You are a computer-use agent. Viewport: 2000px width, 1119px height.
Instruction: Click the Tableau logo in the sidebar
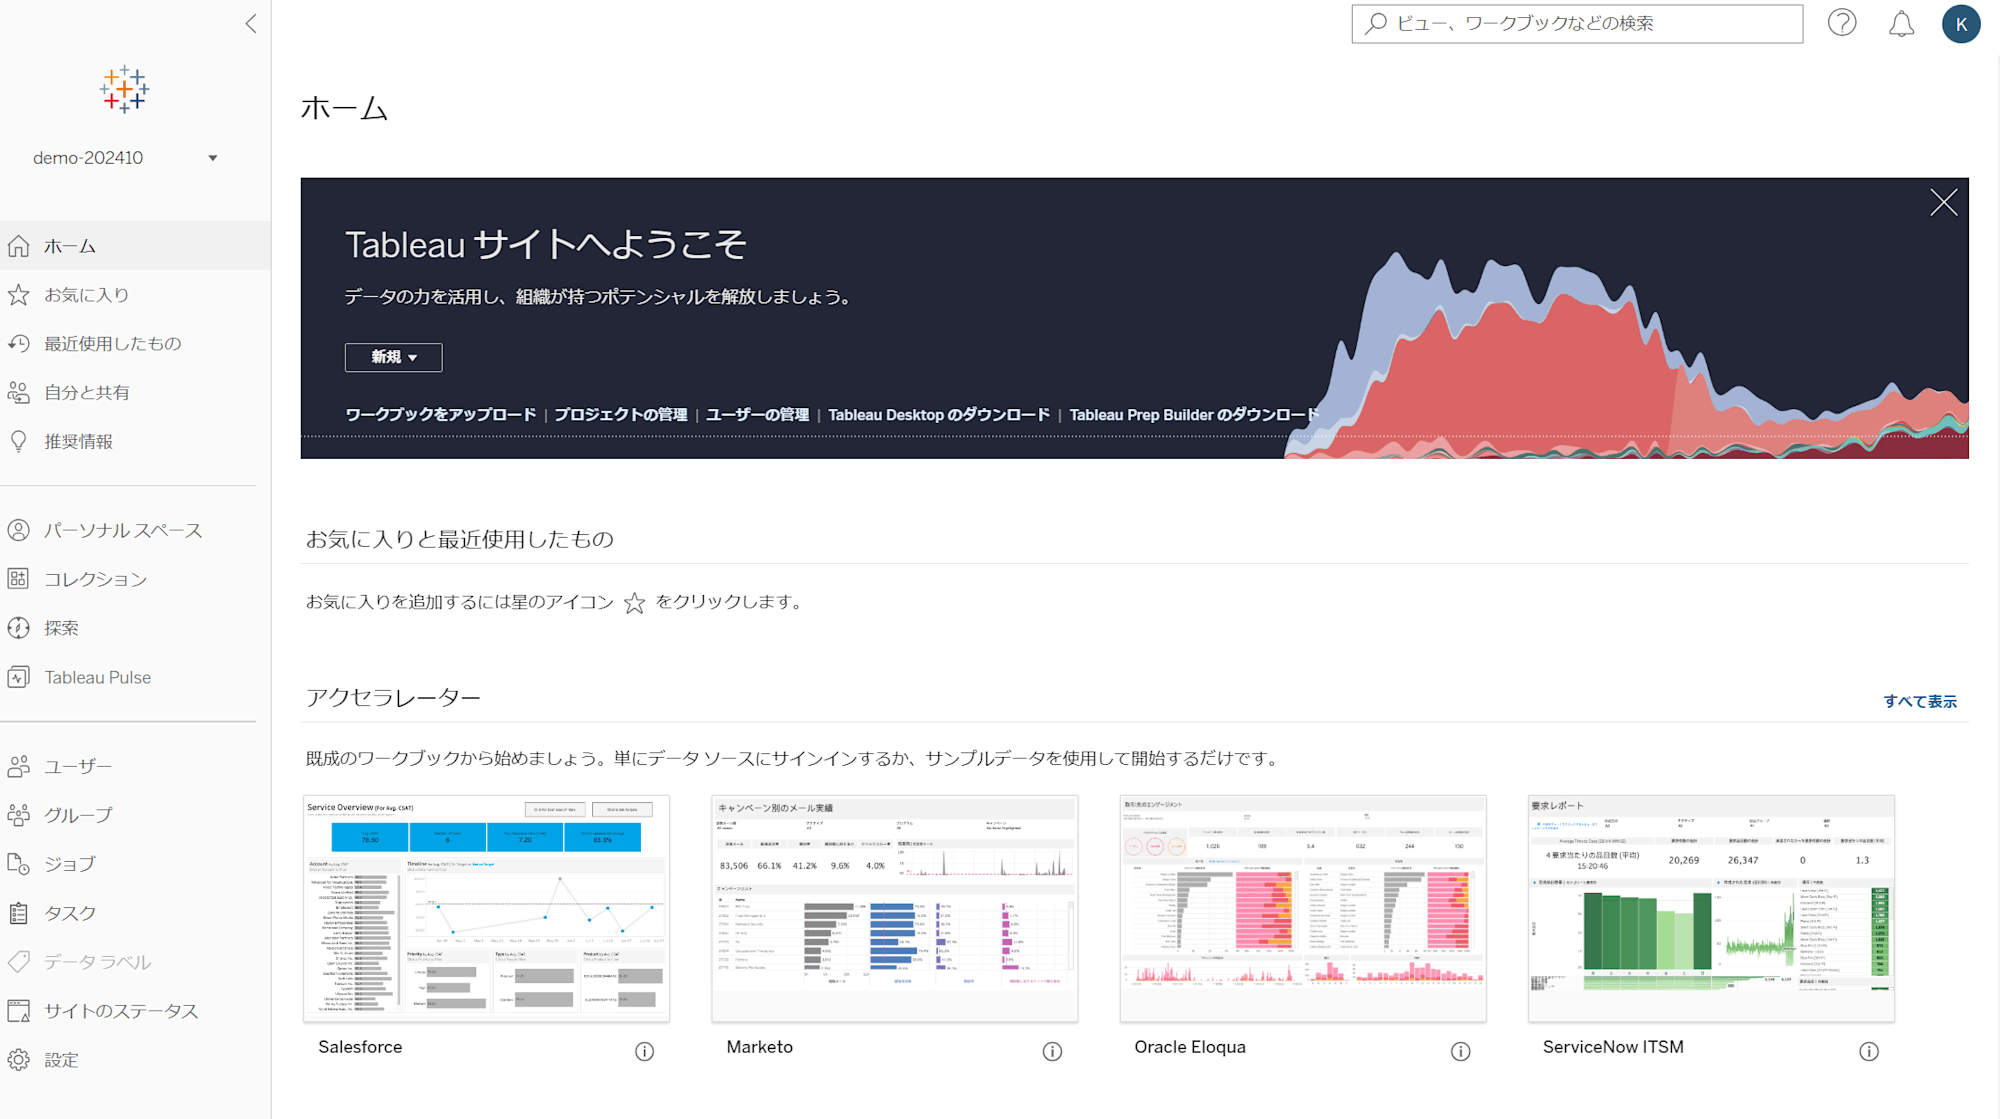[124, 90]
